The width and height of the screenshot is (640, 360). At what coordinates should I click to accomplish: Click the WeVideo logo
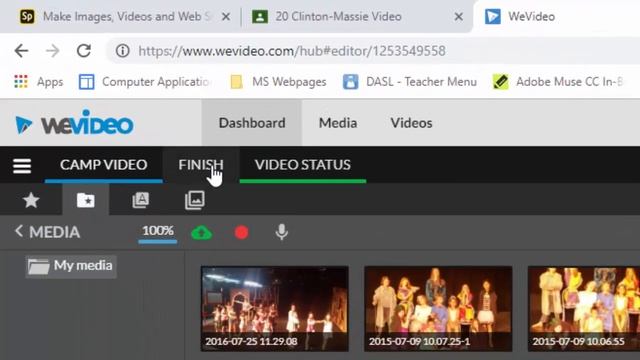pyautogui.click(x=74, y=123)
